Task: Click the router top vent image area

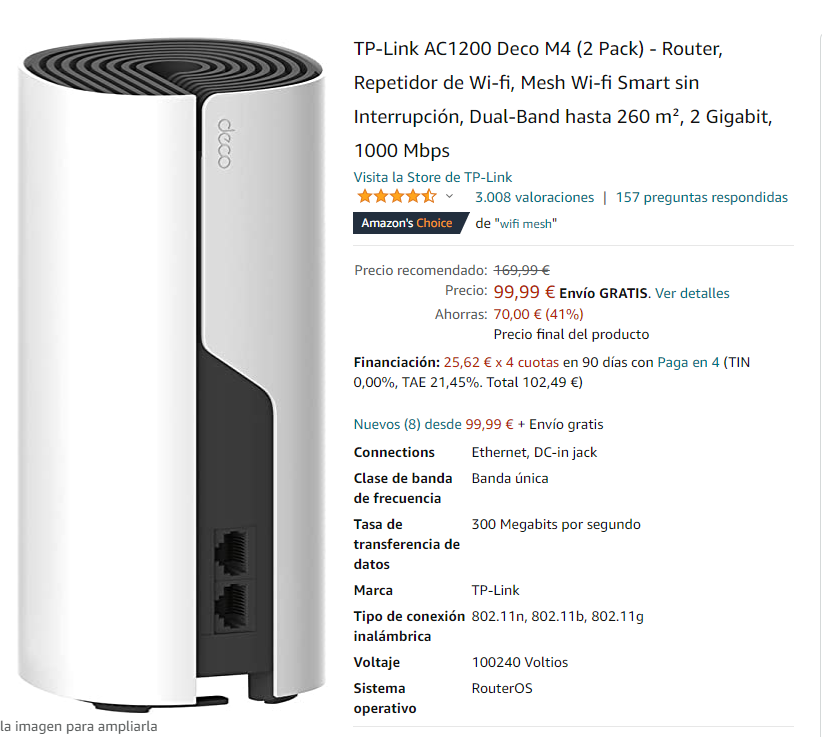Action: [x=173, y=68]
